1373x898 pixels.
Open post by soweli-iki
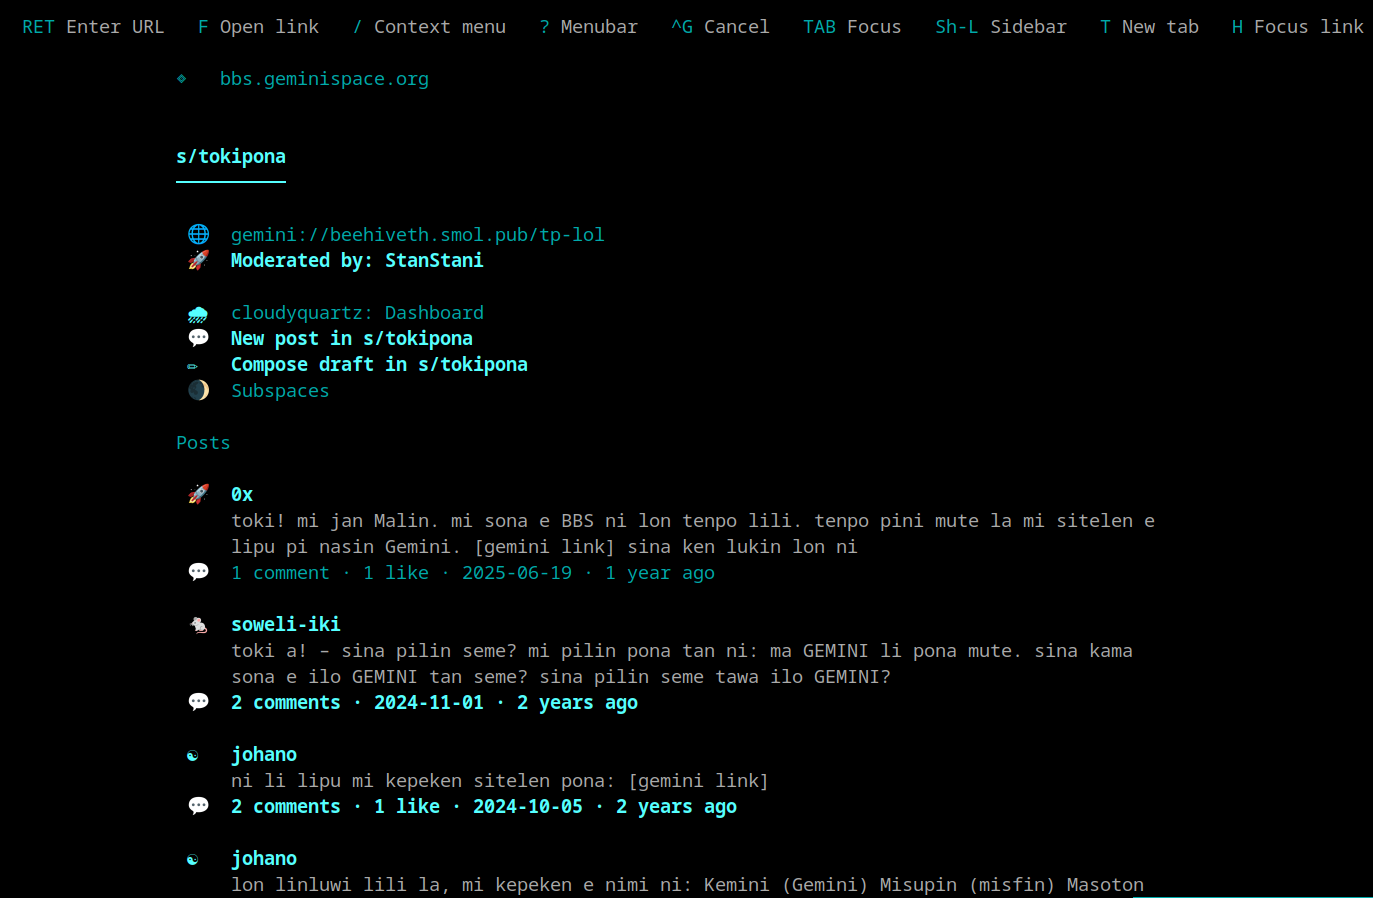(286, 625)
